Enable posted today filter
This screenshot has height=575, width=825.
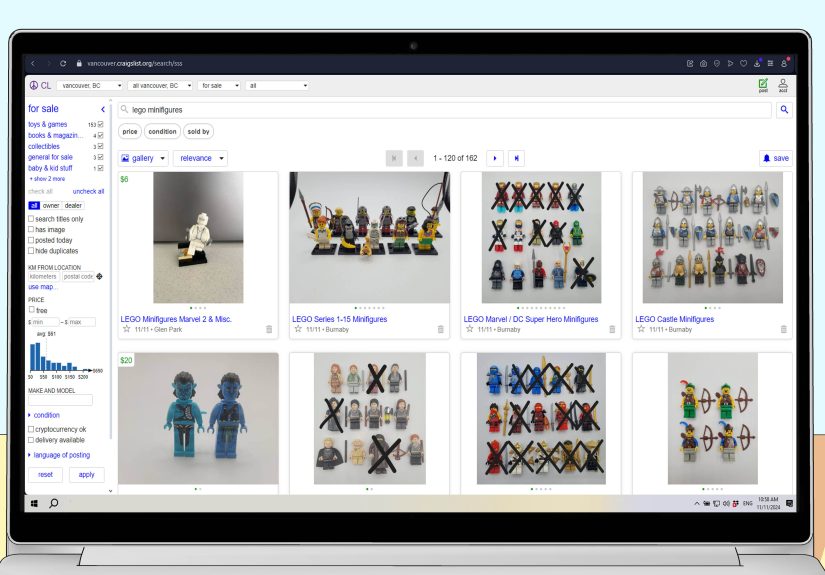[31, 240]
